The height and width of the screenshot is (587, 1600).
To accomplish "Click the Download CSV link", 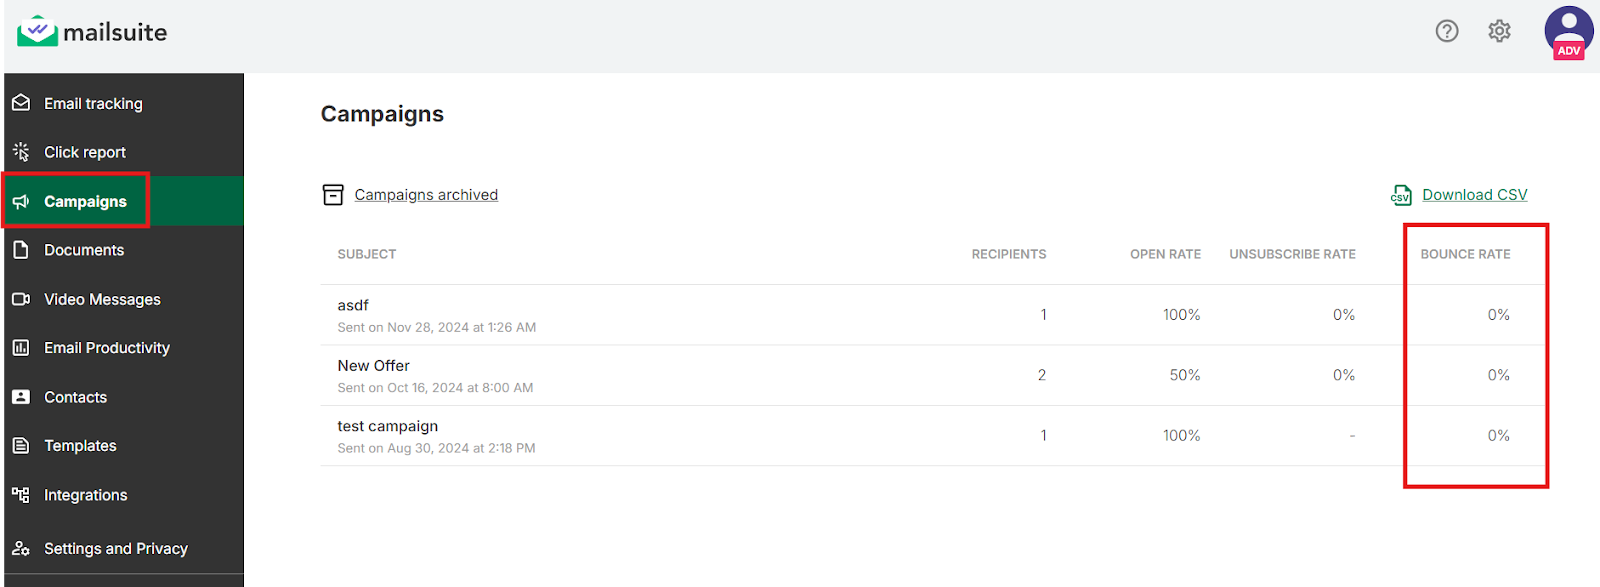I will click(1474, 195).
